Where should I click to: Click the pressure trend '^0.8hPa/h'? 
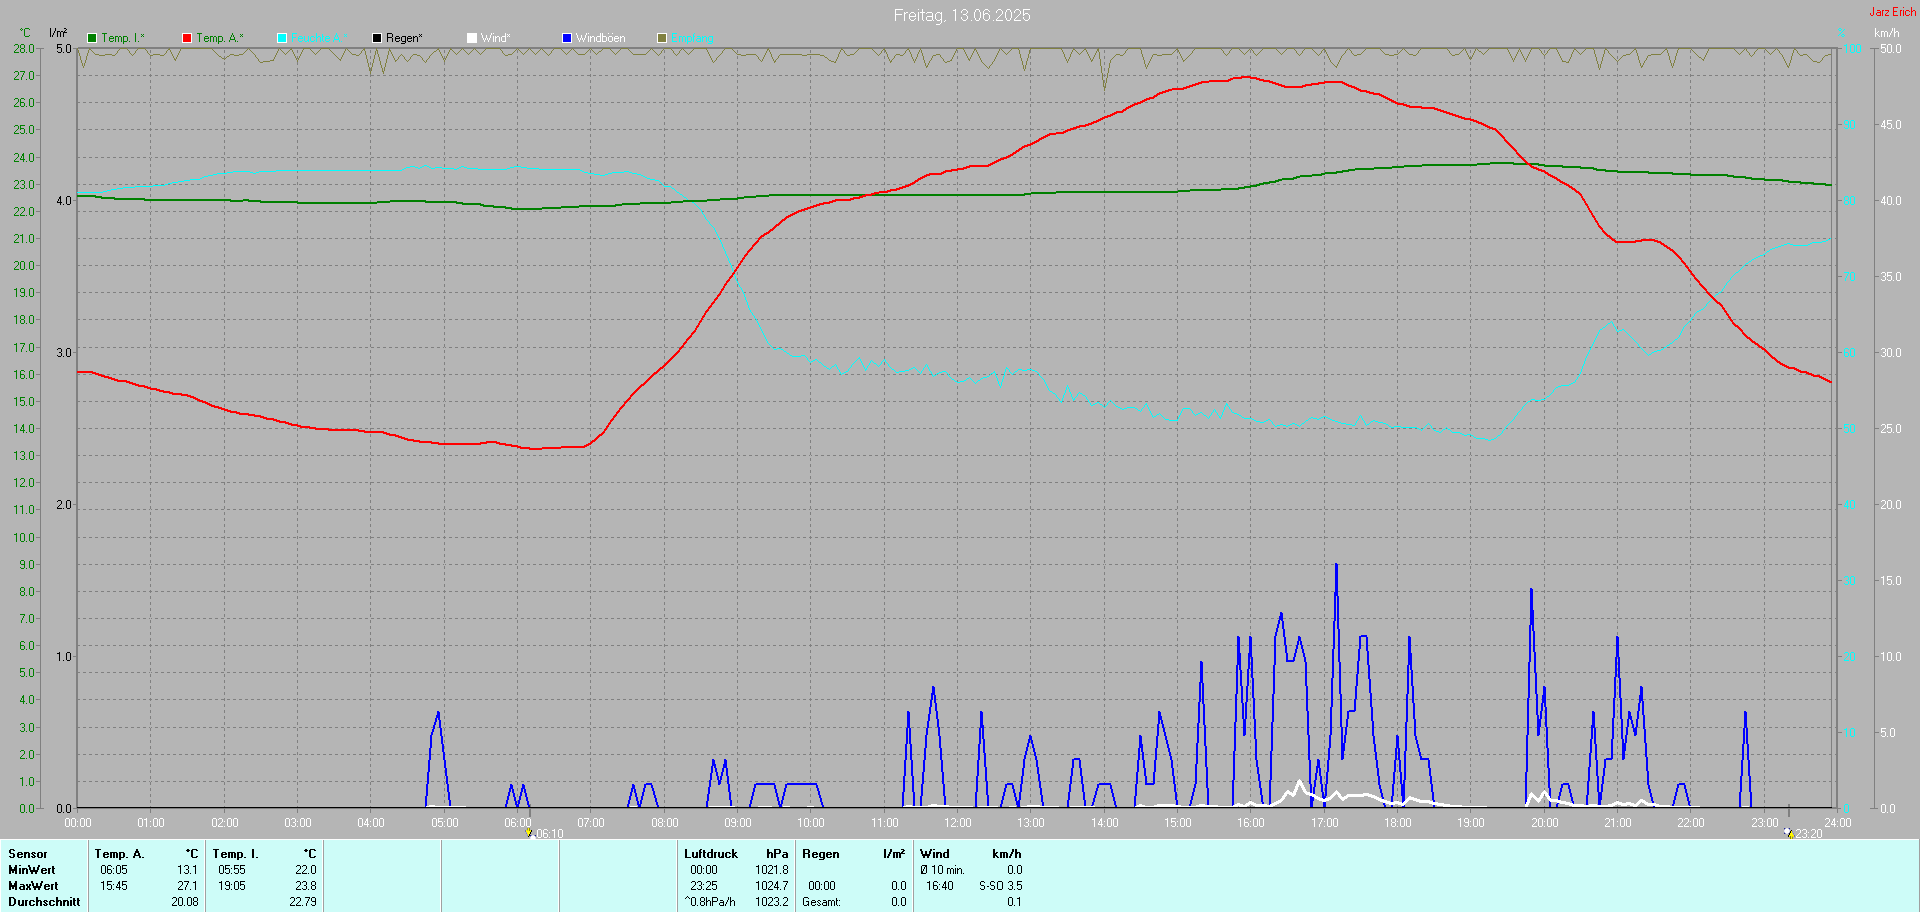pos(710,902)
